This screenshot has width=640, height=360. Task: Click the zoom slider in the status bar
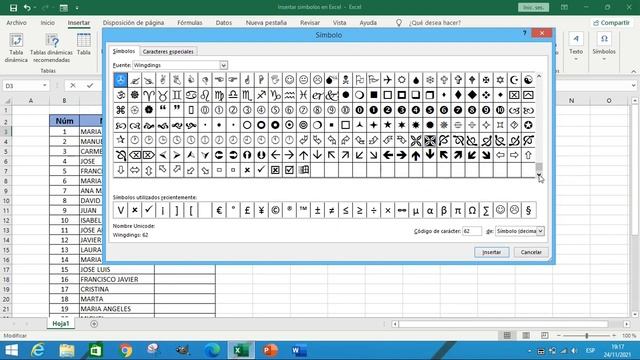(587, 336)
